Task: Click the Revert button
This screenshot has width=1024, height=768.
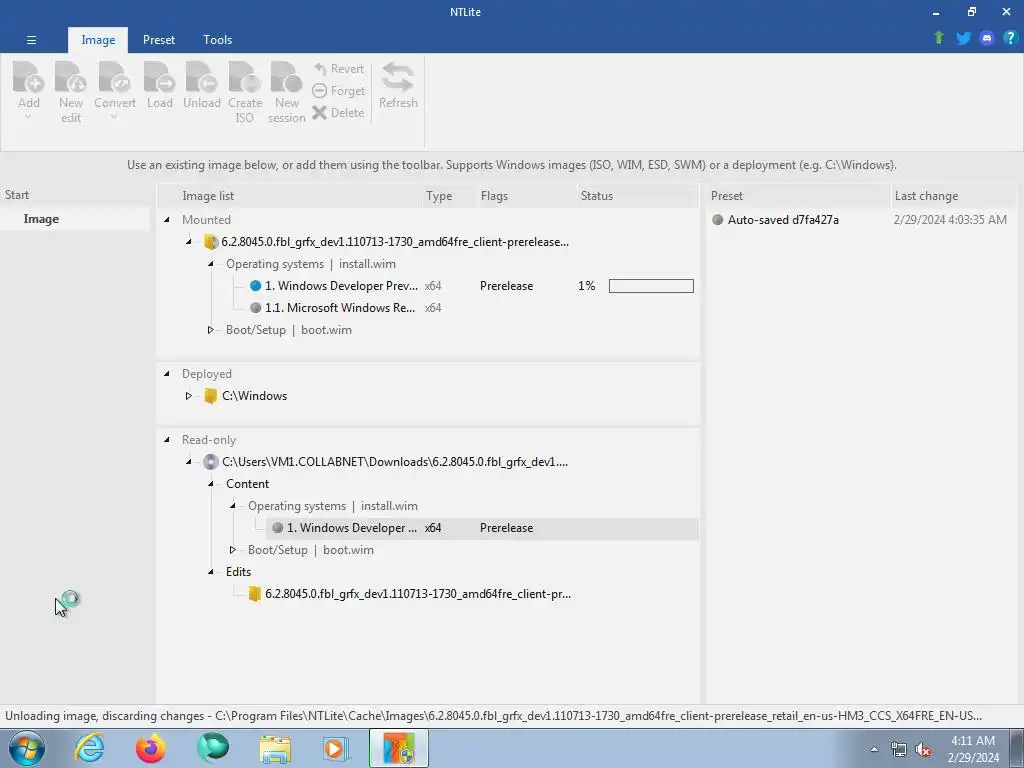Action: coord(338,69)
